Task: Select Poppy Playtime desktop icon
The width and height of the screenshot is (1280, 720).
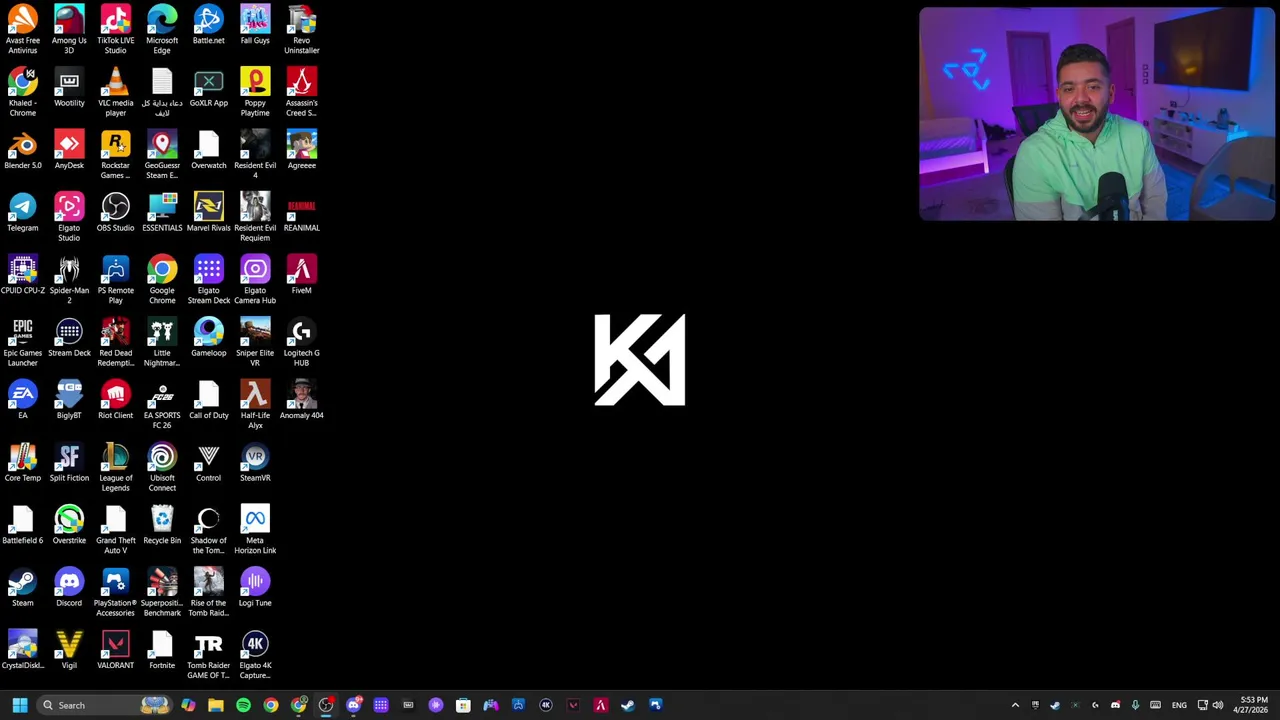Action: coord(255,92)
